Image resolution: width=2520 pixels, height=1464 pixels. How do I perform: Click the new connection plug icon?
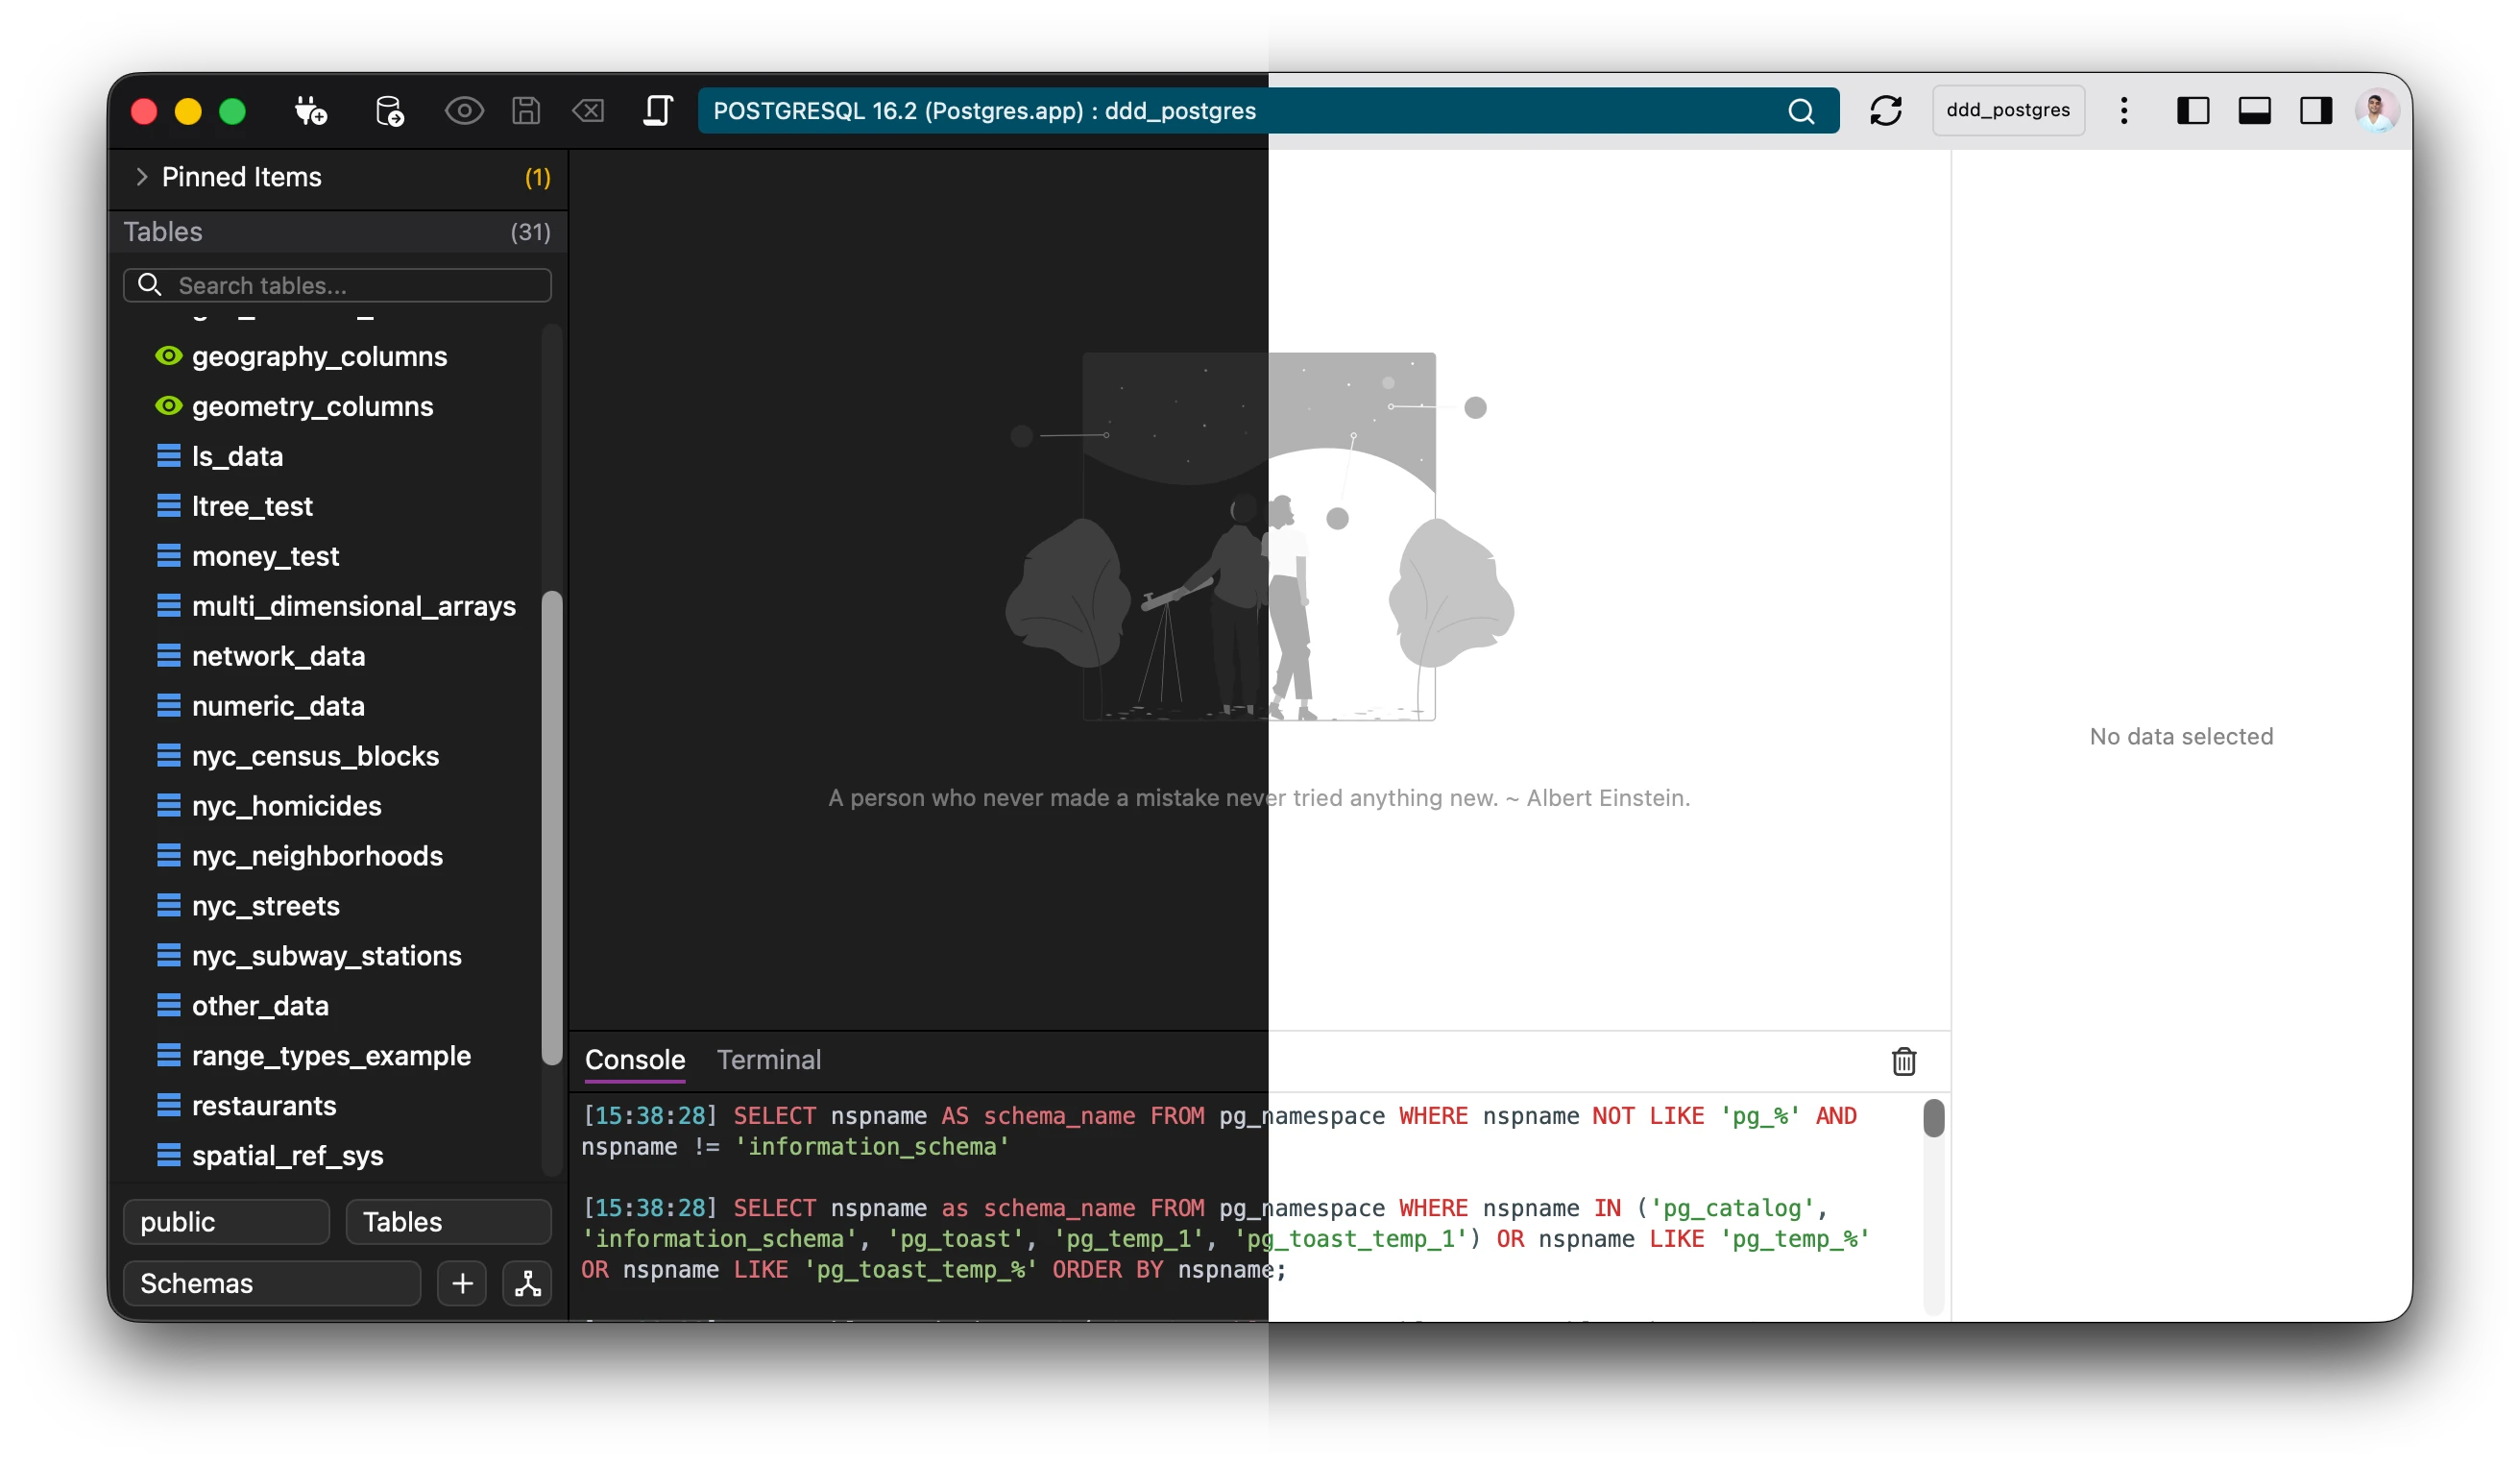click(x=310, y=110)
